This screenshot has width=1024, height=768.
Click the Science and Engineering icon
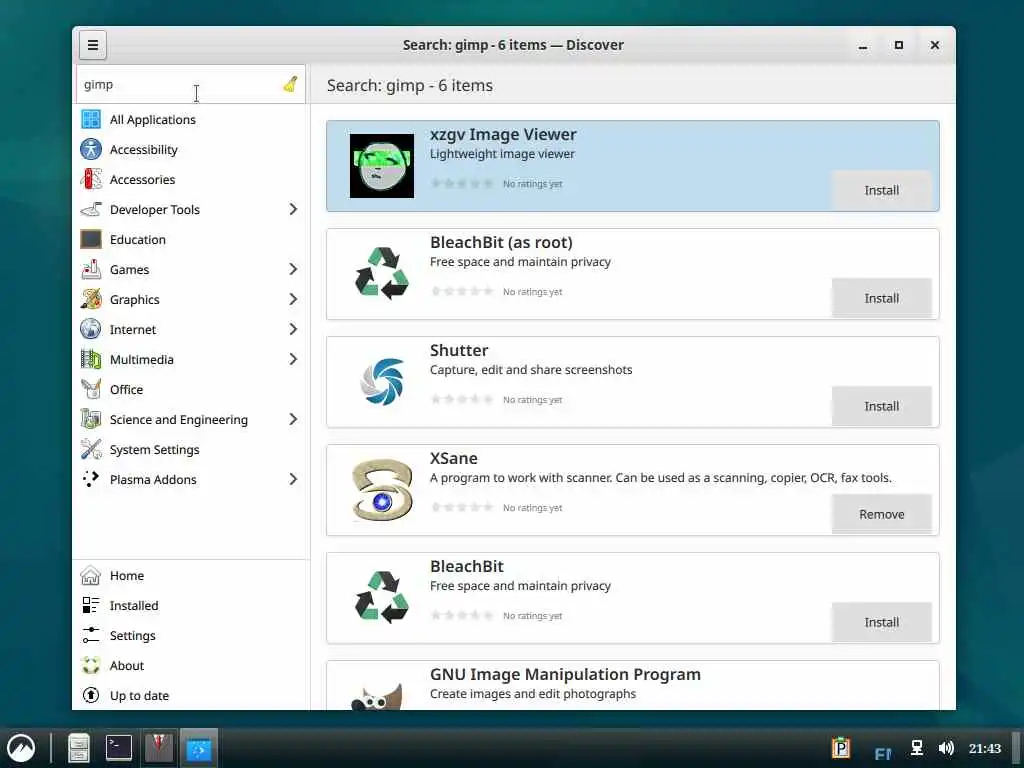[x=91, y=419]
